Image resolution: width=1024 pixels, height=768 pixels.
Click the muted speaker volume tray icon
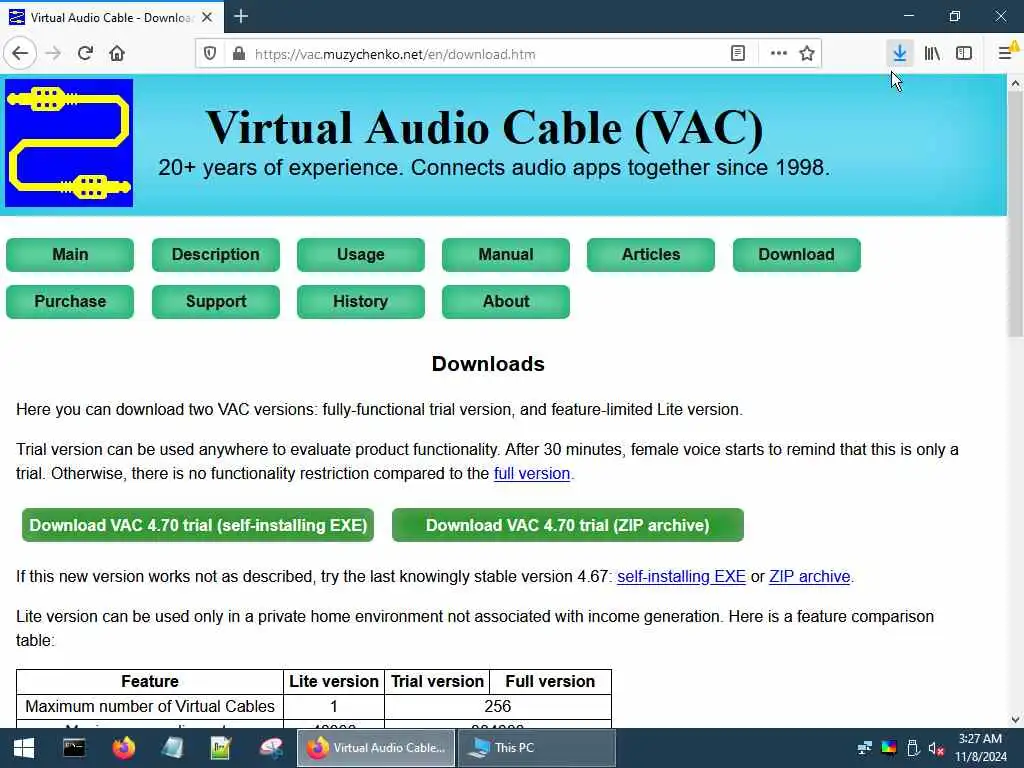pos(936,748)
